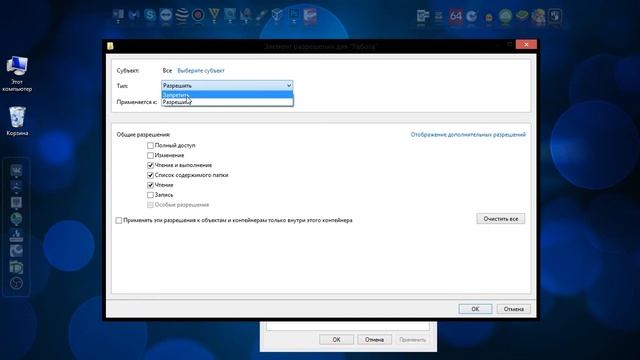The height and width of the screenshot is (360, 640).
Task: Confirm with OK in permission entry dialog
Action: (475, 309)
